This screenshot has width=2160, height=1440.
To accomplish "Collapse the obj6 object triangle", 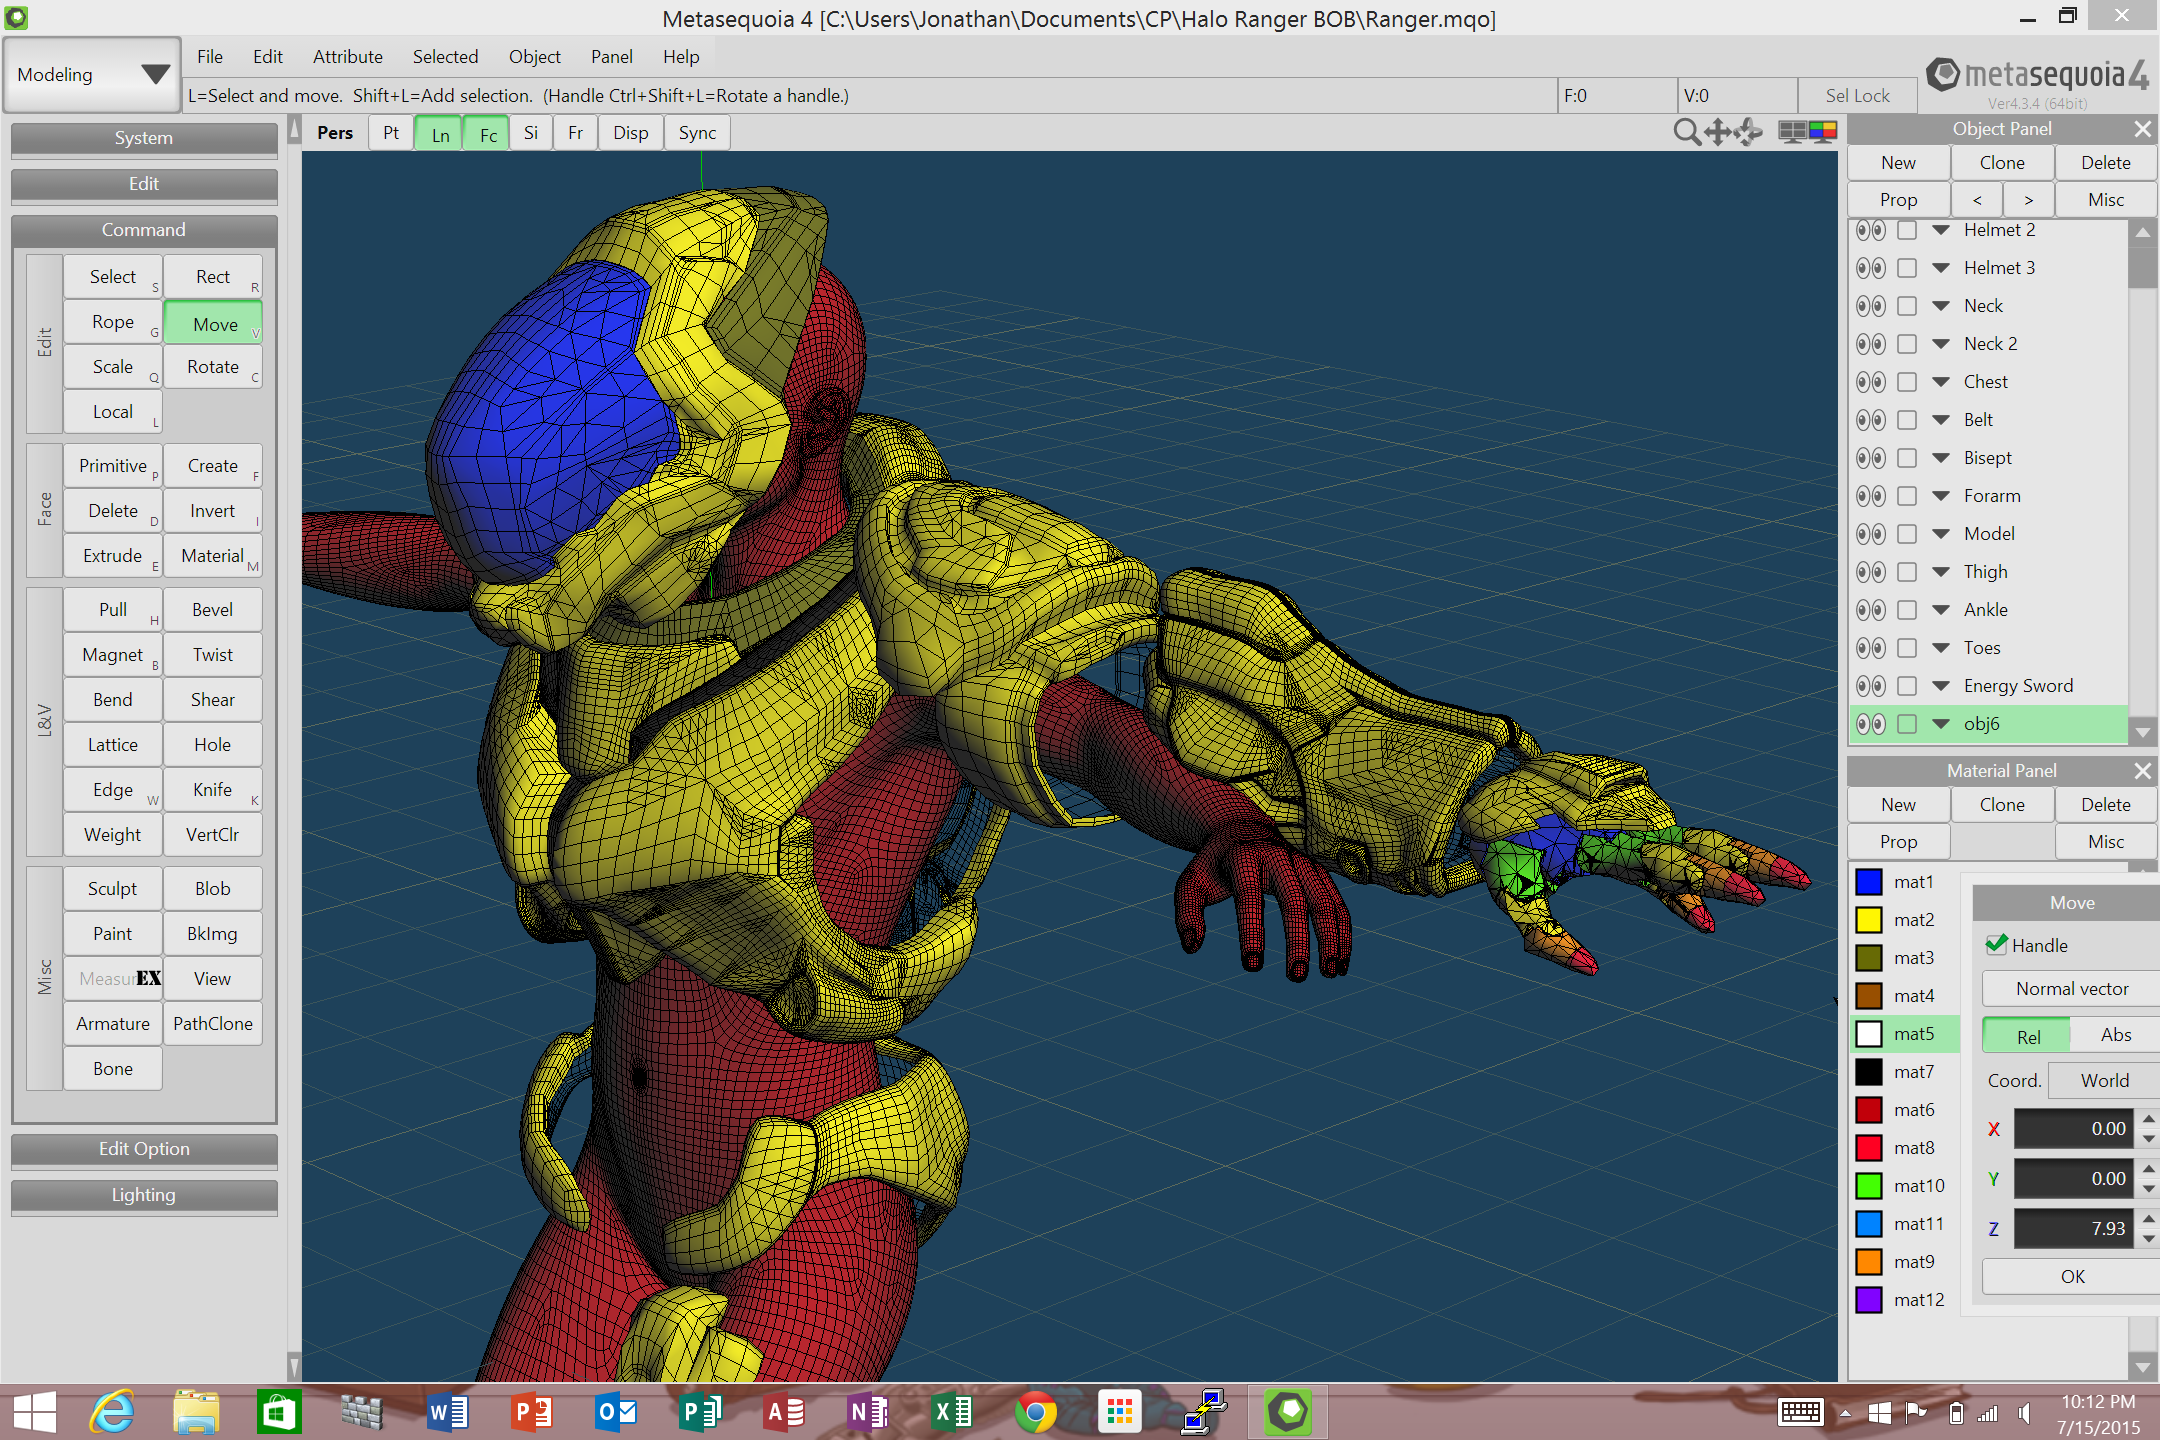I will tap(1941, 724).
